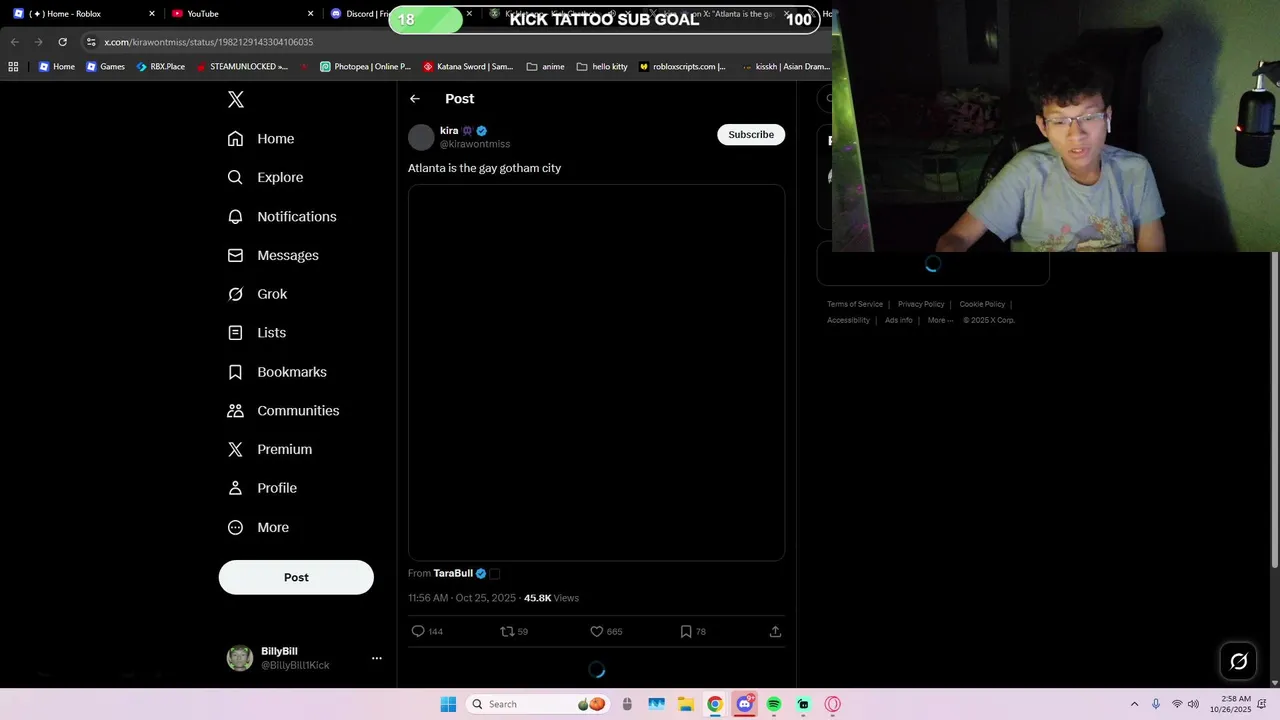Viewport: 1280px width, 720px height.
Task: Click the browser address bar URL
Action: coord(209,42)
